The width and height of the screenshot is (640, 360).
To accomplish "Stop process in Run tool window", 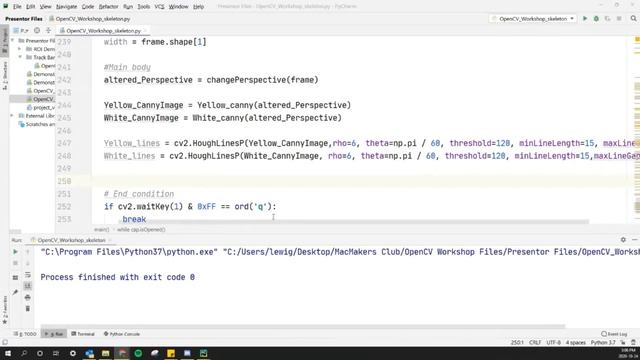I will pyautogui.click(x=16, y=263).
